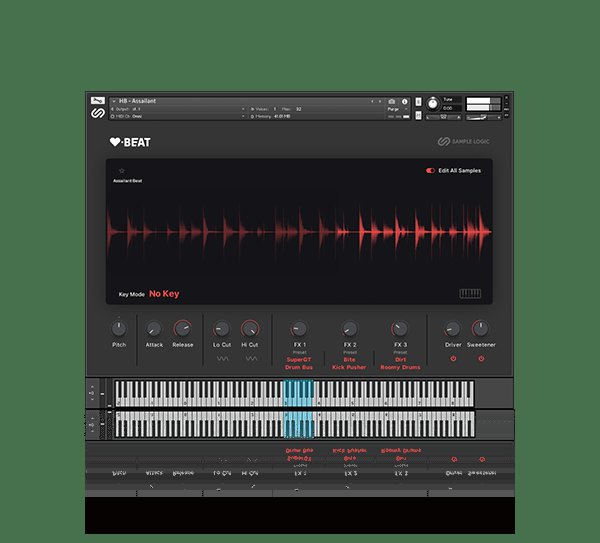Viewport: 600px width, 543px height.
Task: Shift the keyboard octave down
Action: pos(92,399)
